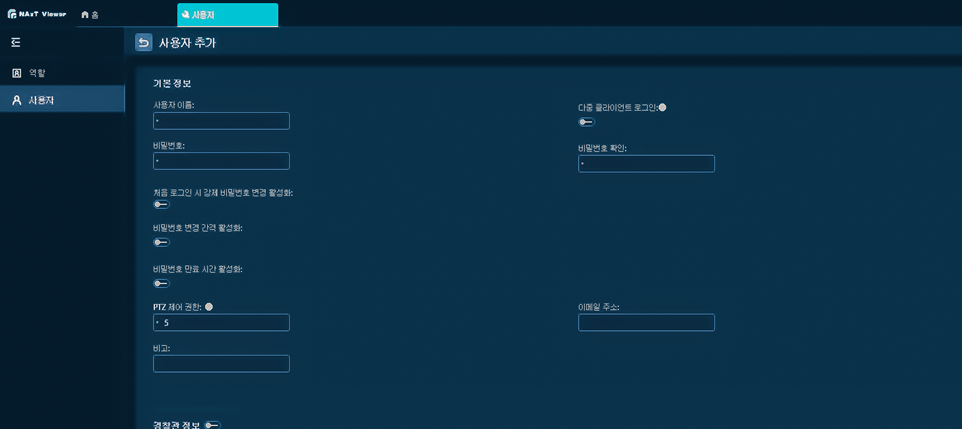Collapse the sidebar with the hamburger icon
Screen dimensions: 962x429
tap(16, 42)
